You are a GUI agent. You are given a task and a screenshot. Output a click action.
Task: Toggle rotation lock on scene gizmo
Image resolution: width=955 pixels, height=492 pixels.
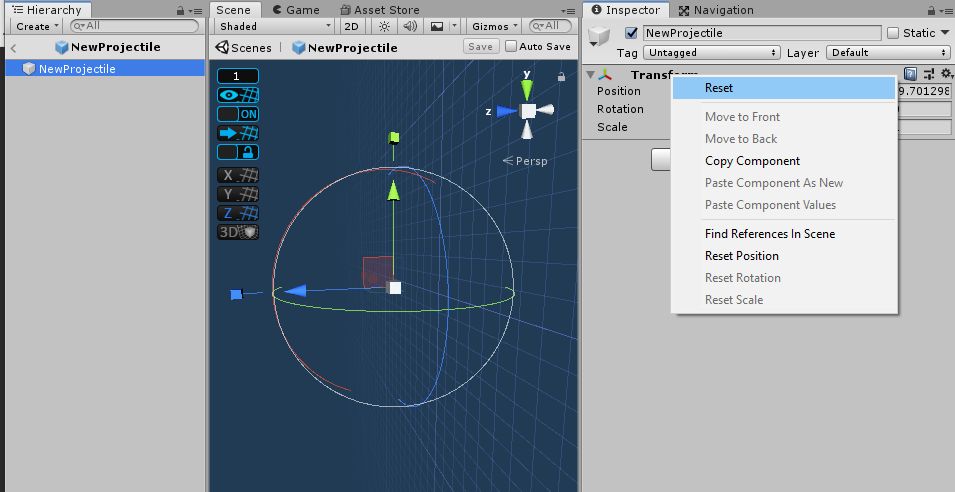[x=561, y=77]
